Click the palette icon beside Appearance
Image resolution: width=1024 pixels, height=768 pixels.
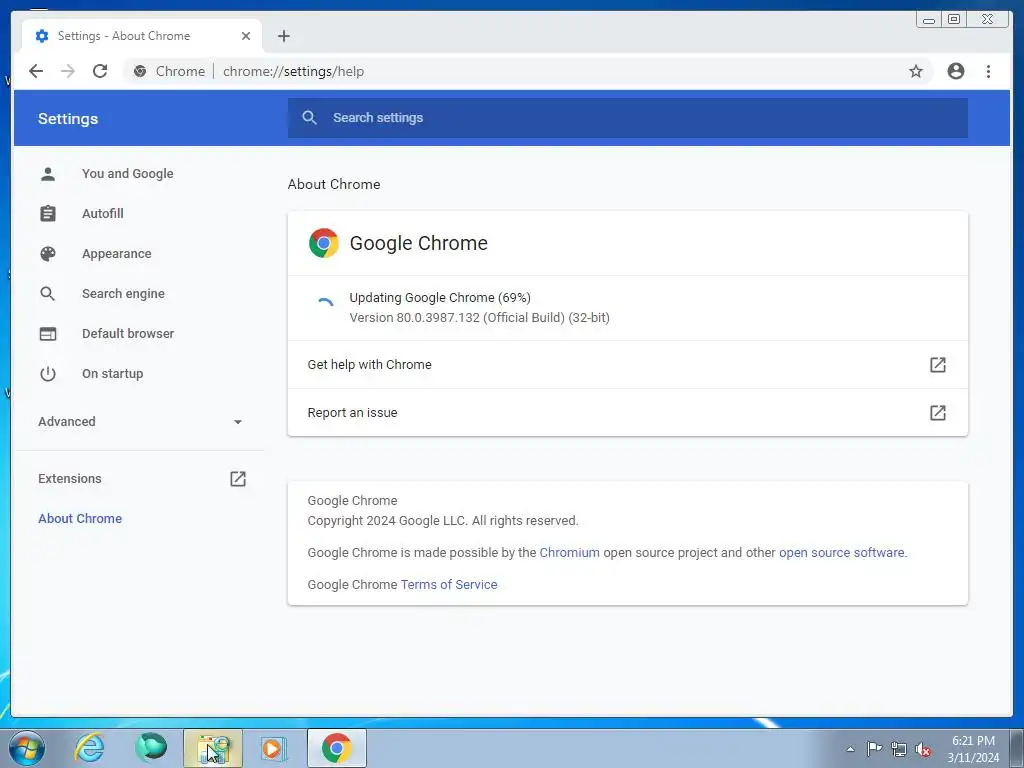(48, 253)
